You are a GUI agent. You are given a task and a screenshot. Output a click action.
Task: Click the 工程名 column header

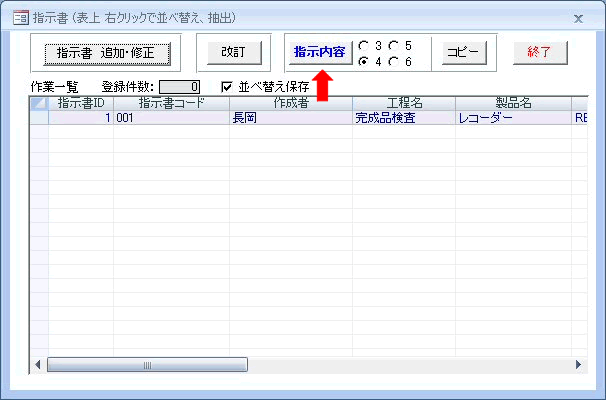[404, 103]
